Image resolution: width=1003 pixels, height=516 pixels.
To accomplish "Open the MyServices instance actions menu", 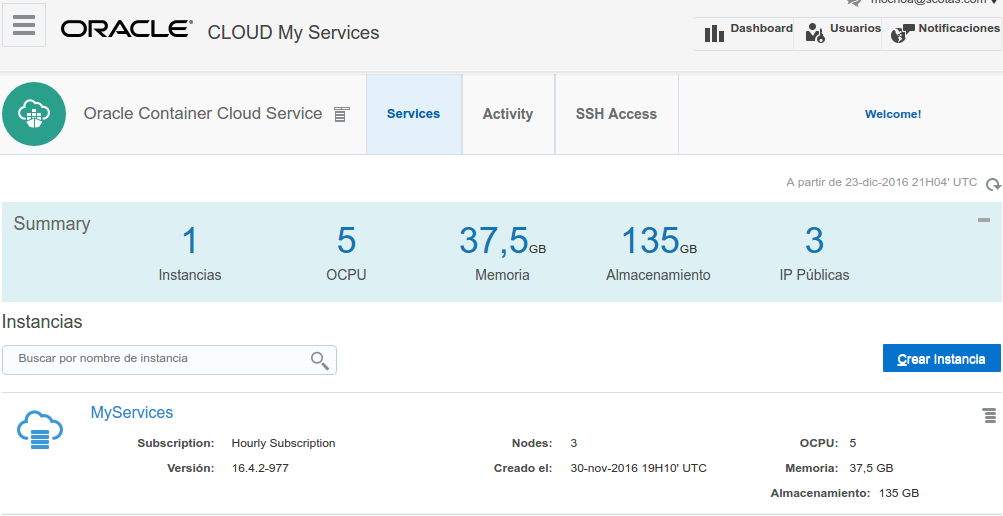I will [990, 416].
